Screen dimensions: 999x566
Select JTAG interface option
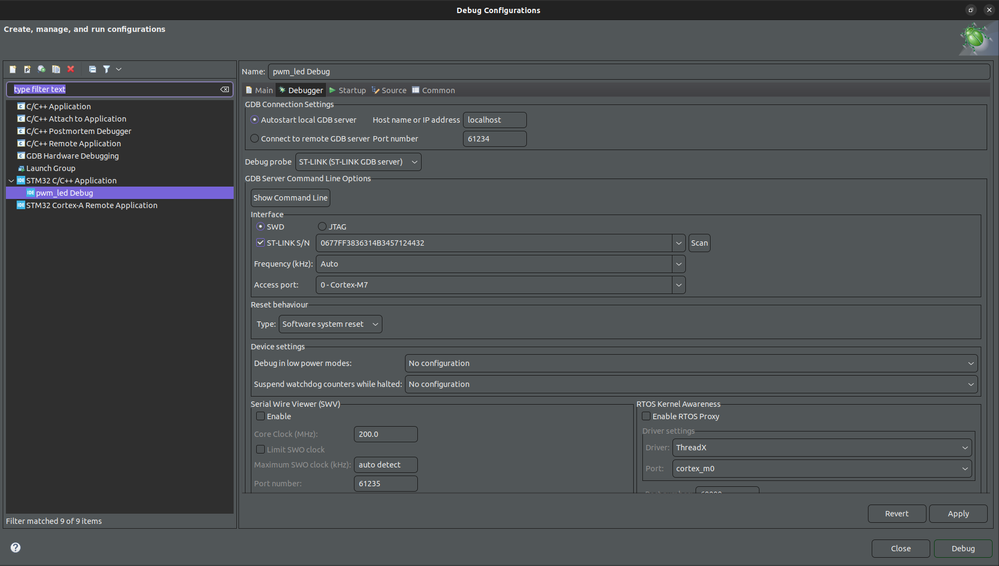pyautogui.click(x=322, y=226)
